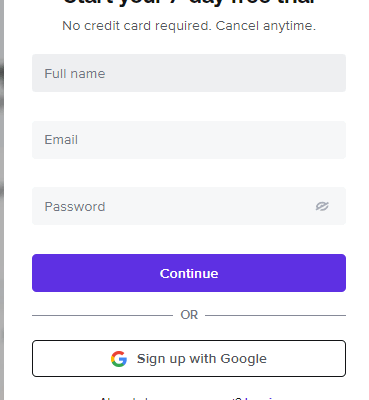Select the Email input field

(189, 140)
